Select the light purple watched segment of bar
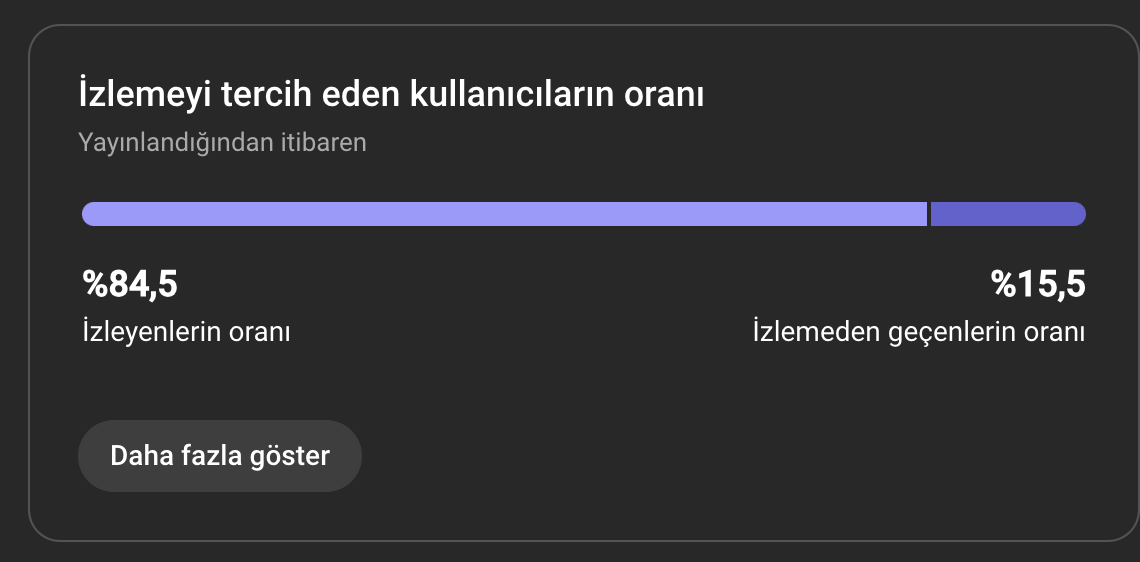 (x=505, y=214)
